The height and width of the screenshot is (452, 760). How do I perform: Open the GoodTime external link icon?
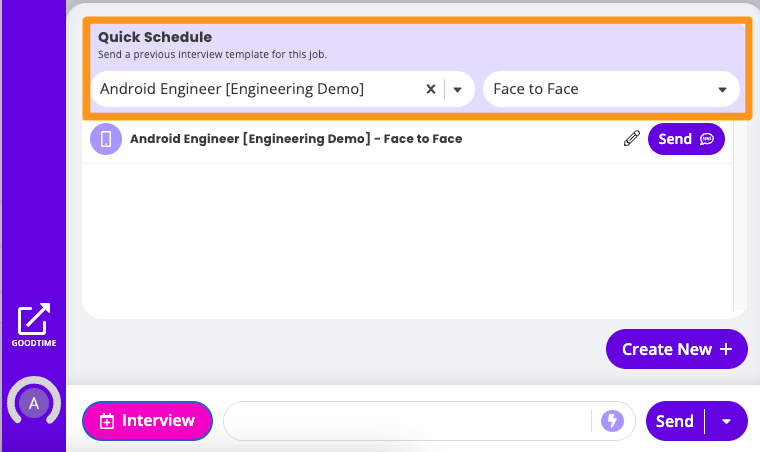pyautogui.click(x=33, y=319)
